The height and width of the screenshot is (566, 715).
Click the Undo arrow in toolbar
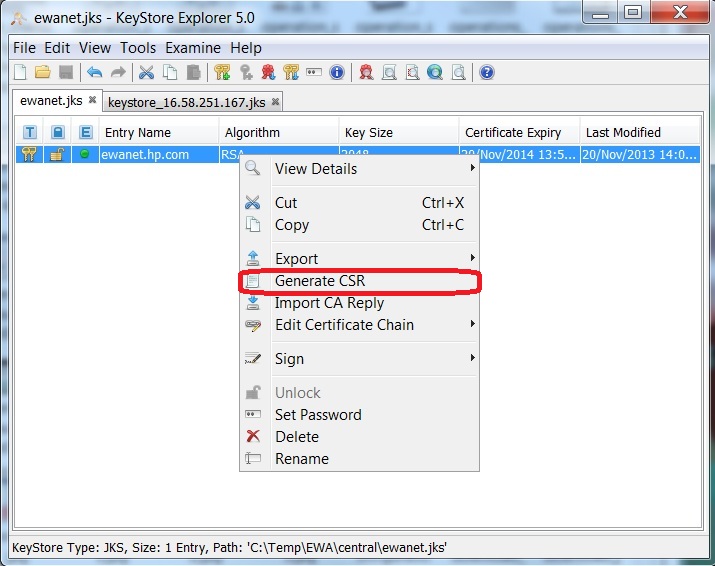tap(94, 72)
